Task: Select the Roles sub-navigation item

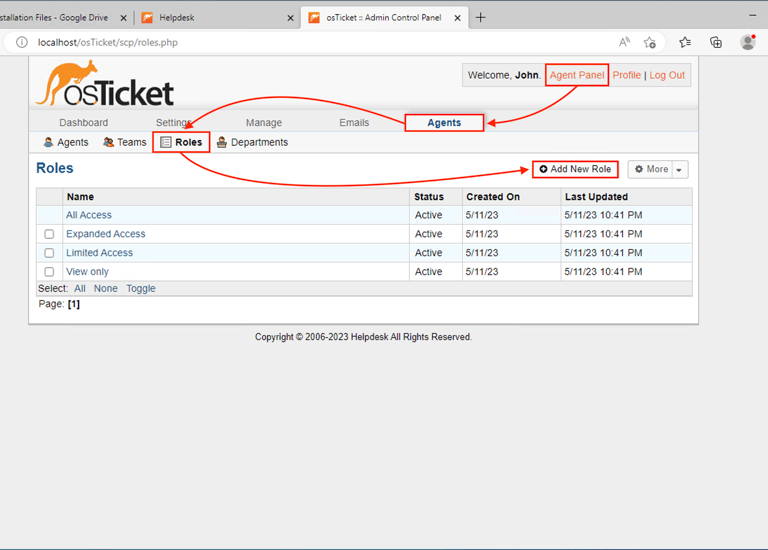Action: click(x=181, y=142)
